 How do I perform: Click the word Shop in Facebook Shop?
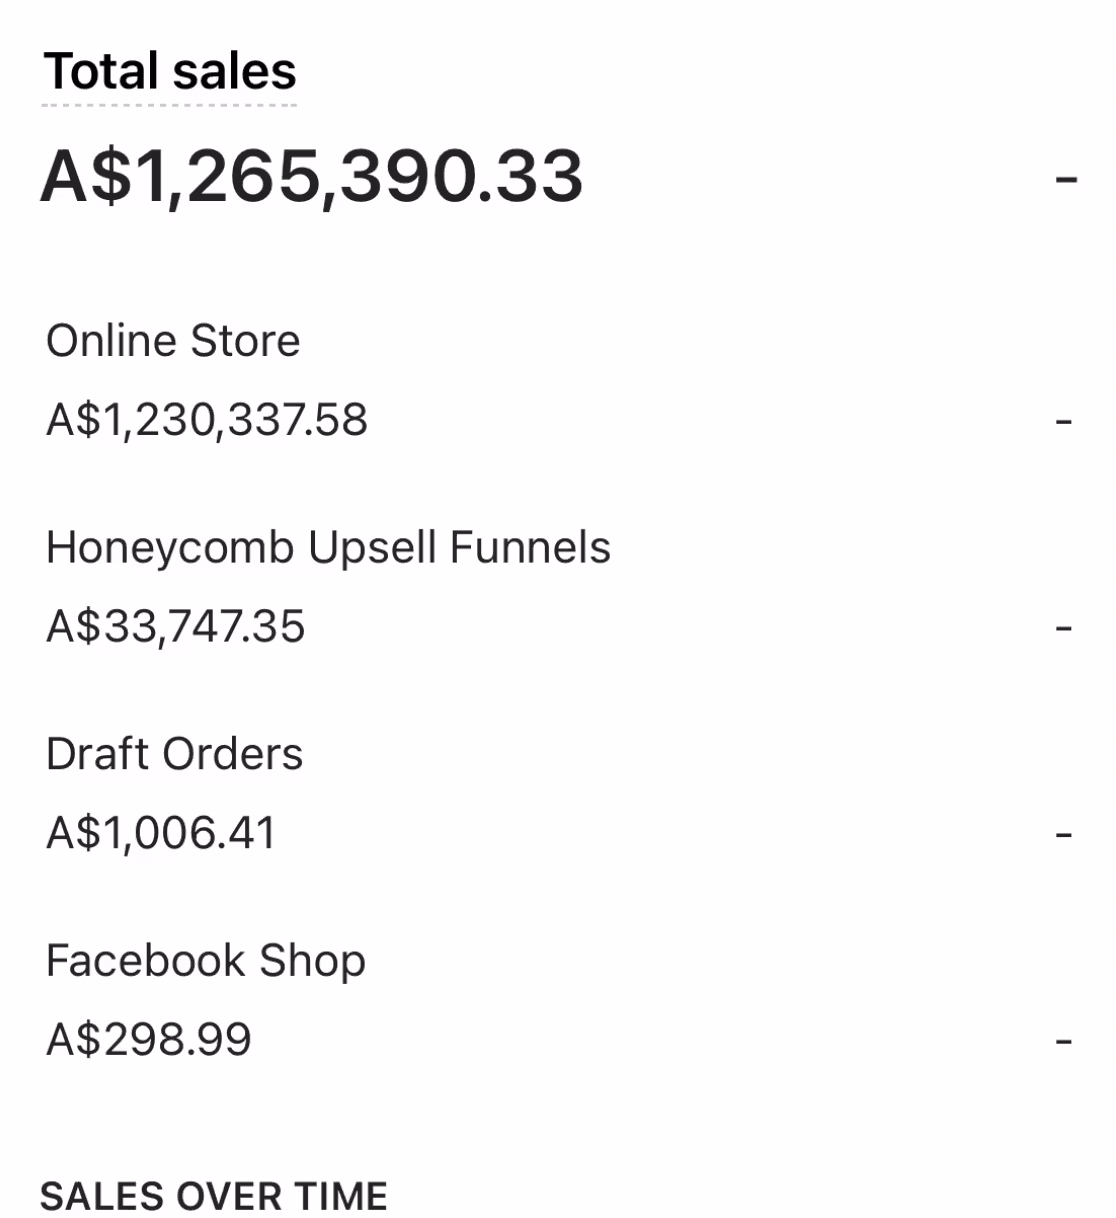pos(313,961)
